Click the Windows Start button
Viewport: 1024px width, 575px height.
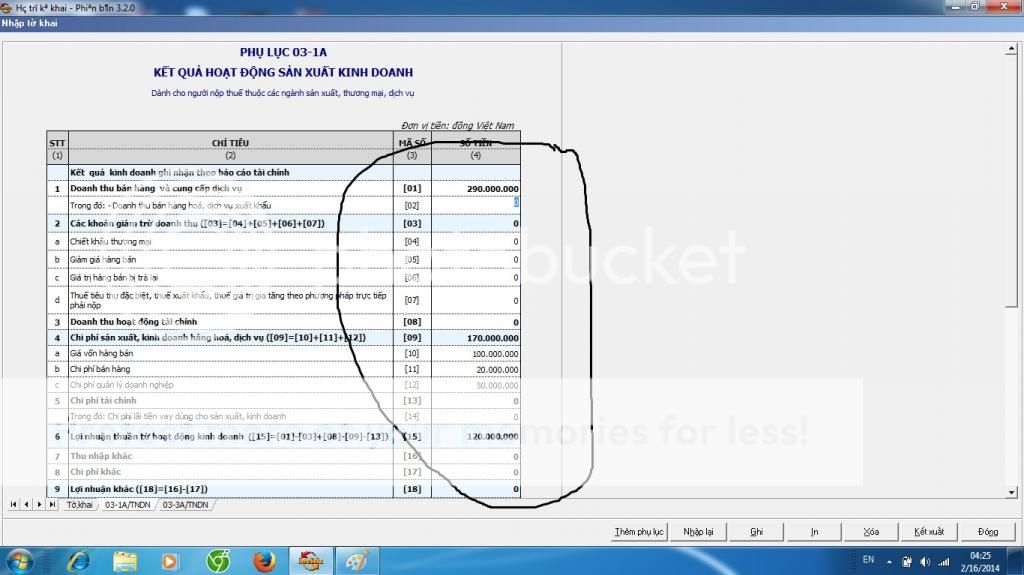[20, 561]
